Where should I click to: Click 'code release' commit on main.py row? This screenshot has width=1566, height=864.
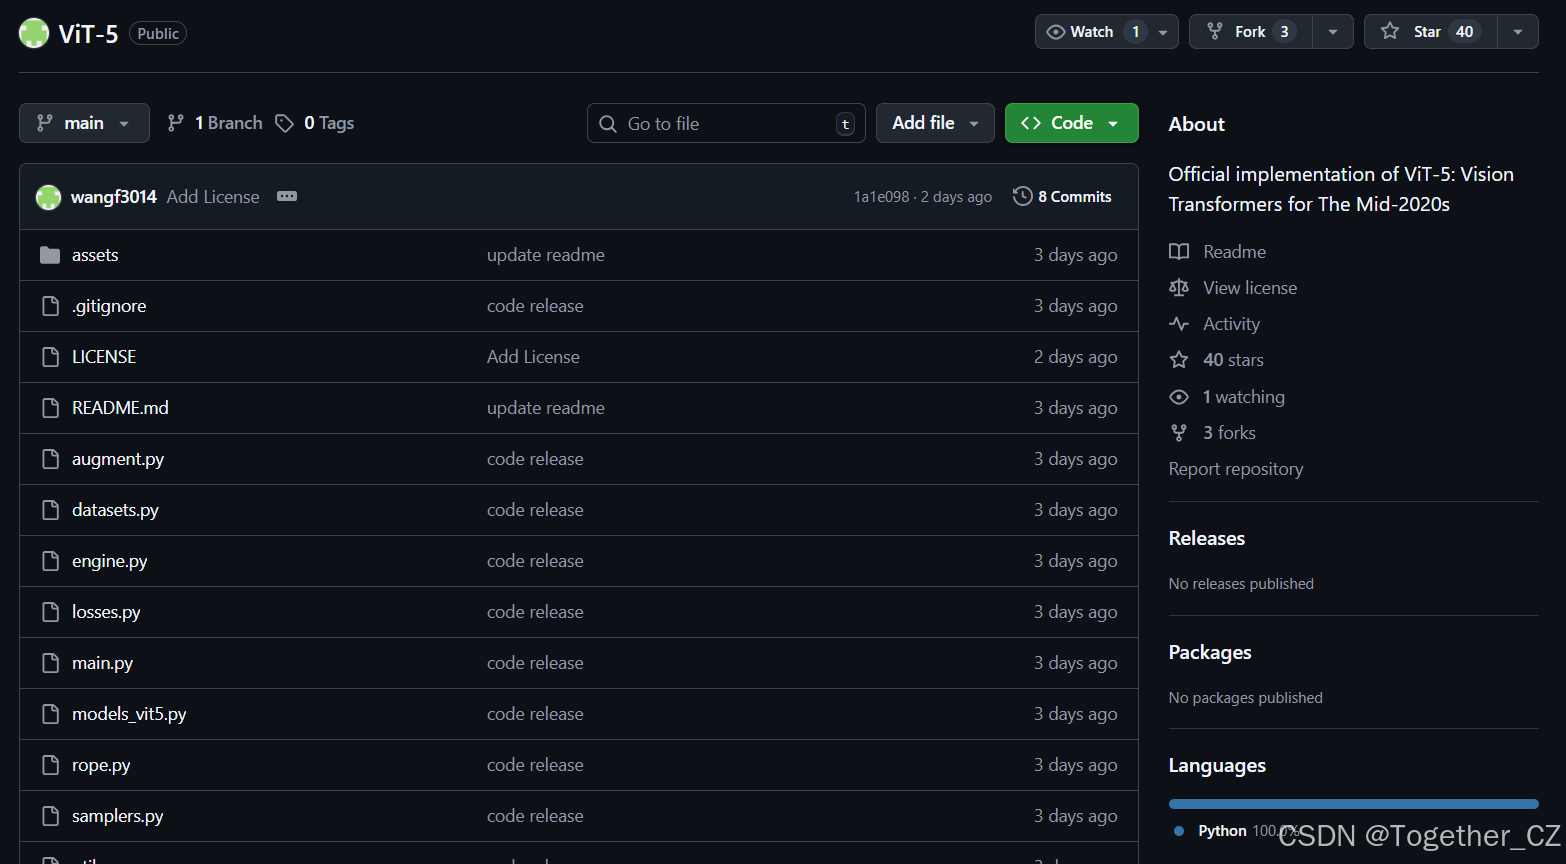click(x=535, y=663)
